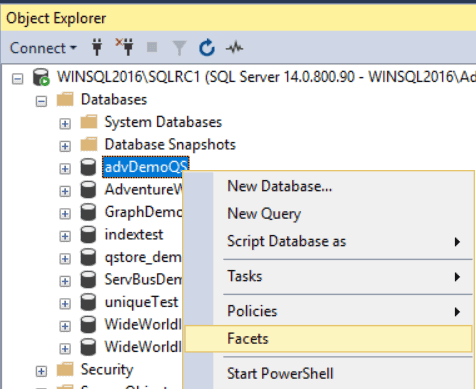Click the Stop square toolbar icon
This screenshot has width=476, height=389.
click(152, 47)
